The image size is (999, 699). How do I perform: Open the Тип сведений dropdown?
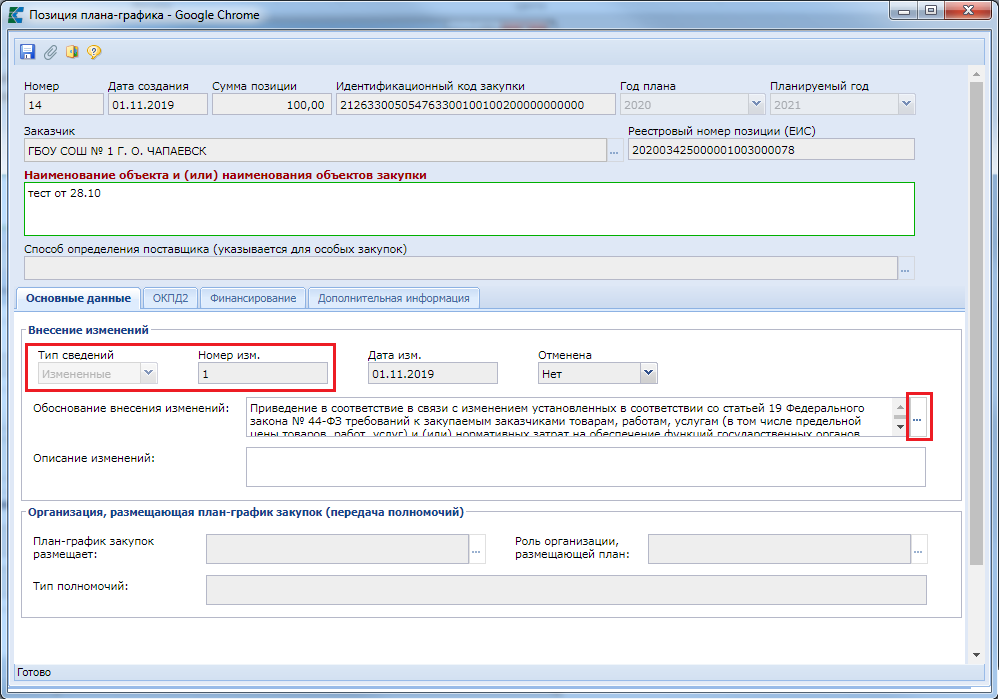[x=148, y=373]
